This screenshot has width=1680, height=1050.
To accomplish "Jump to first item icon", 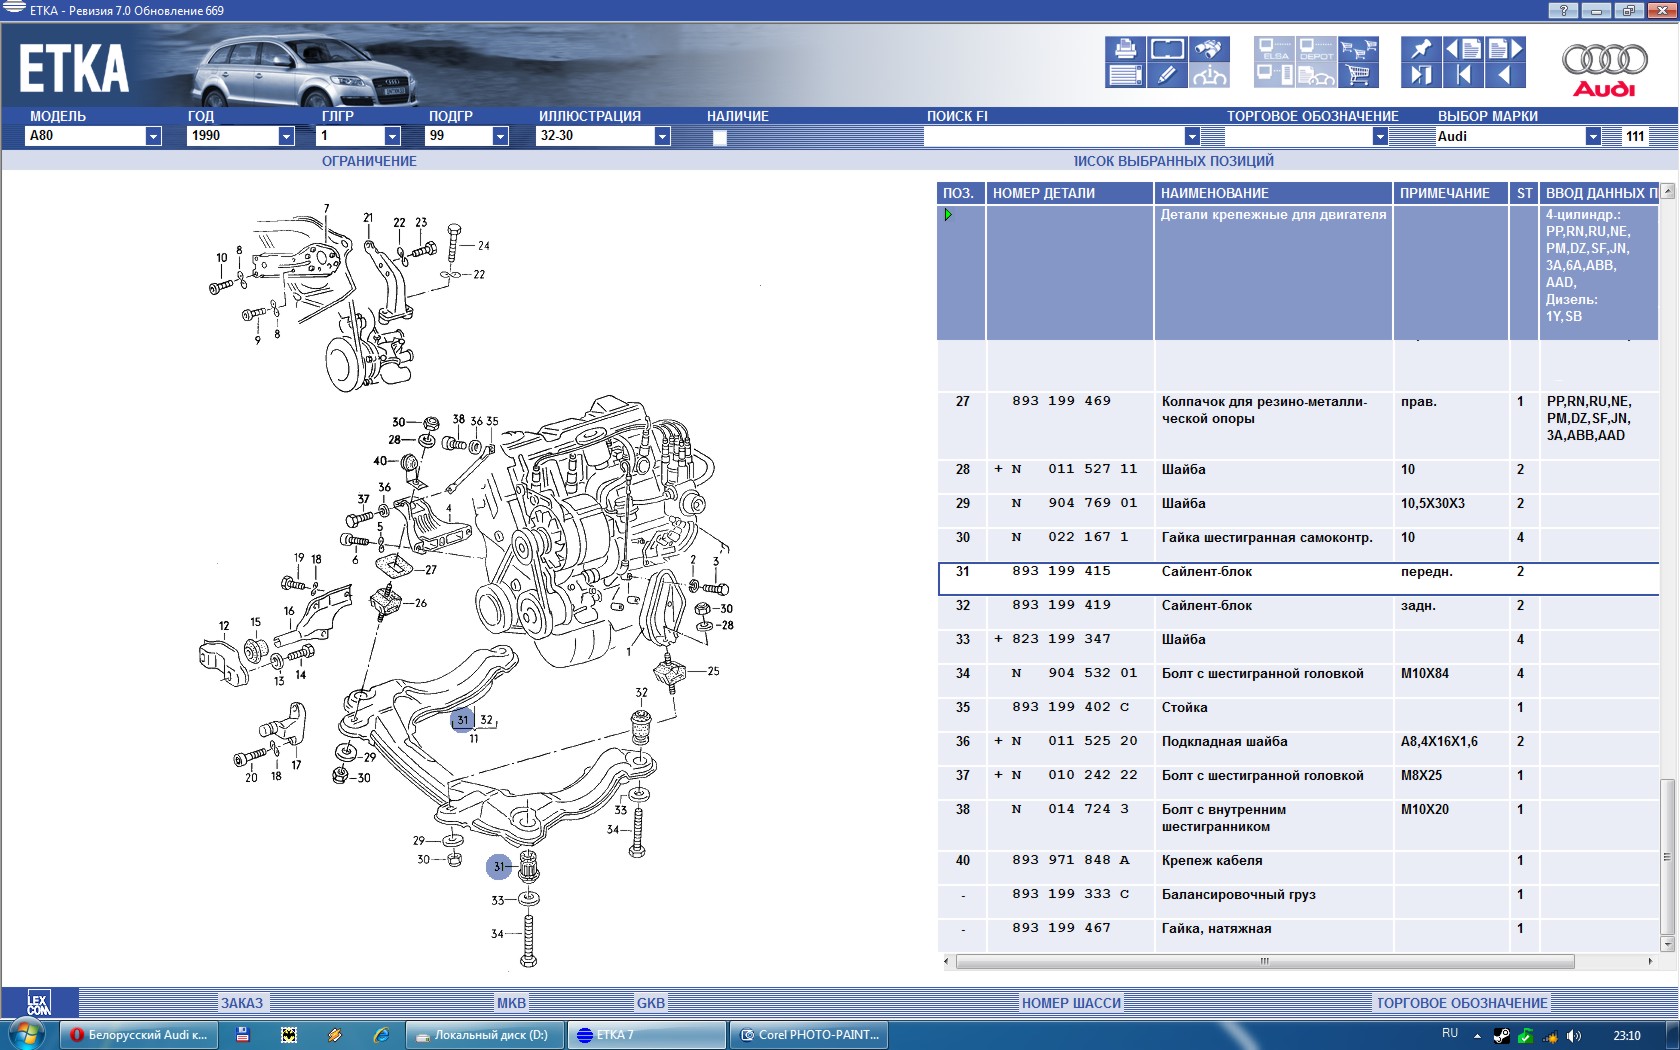I will coord(1463,75).
